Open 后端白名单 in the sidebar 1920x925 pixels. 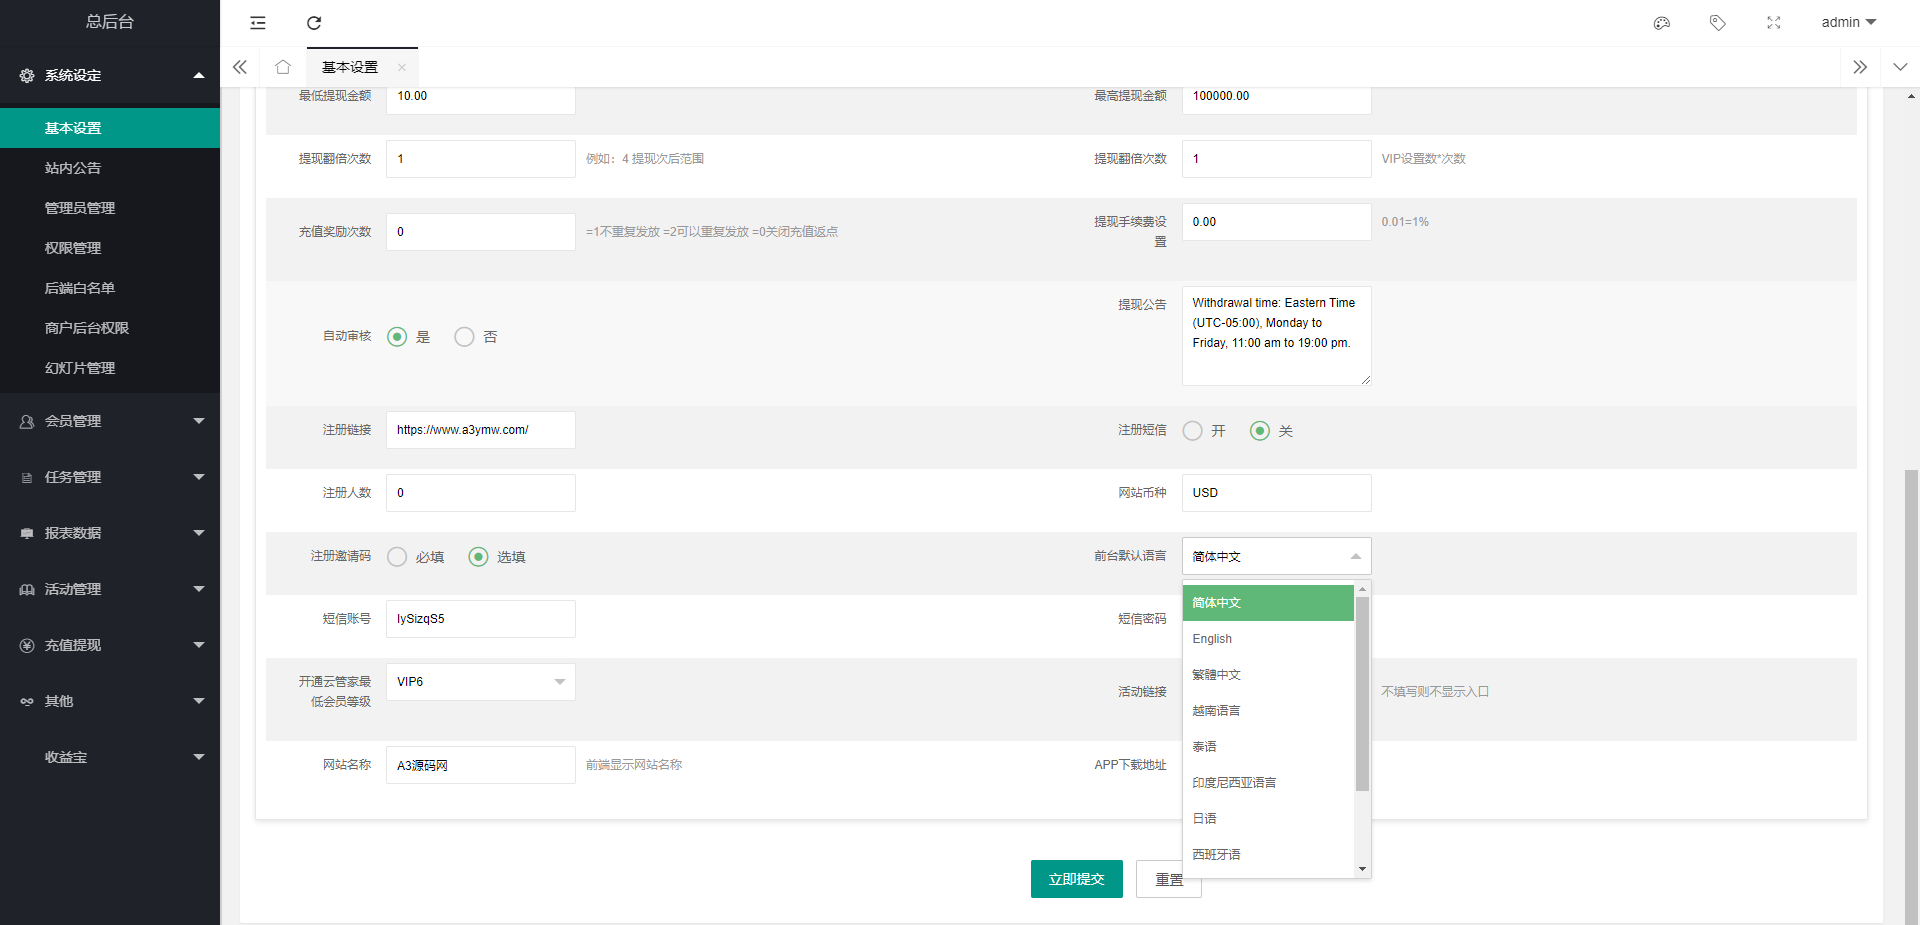click(110, 288)
